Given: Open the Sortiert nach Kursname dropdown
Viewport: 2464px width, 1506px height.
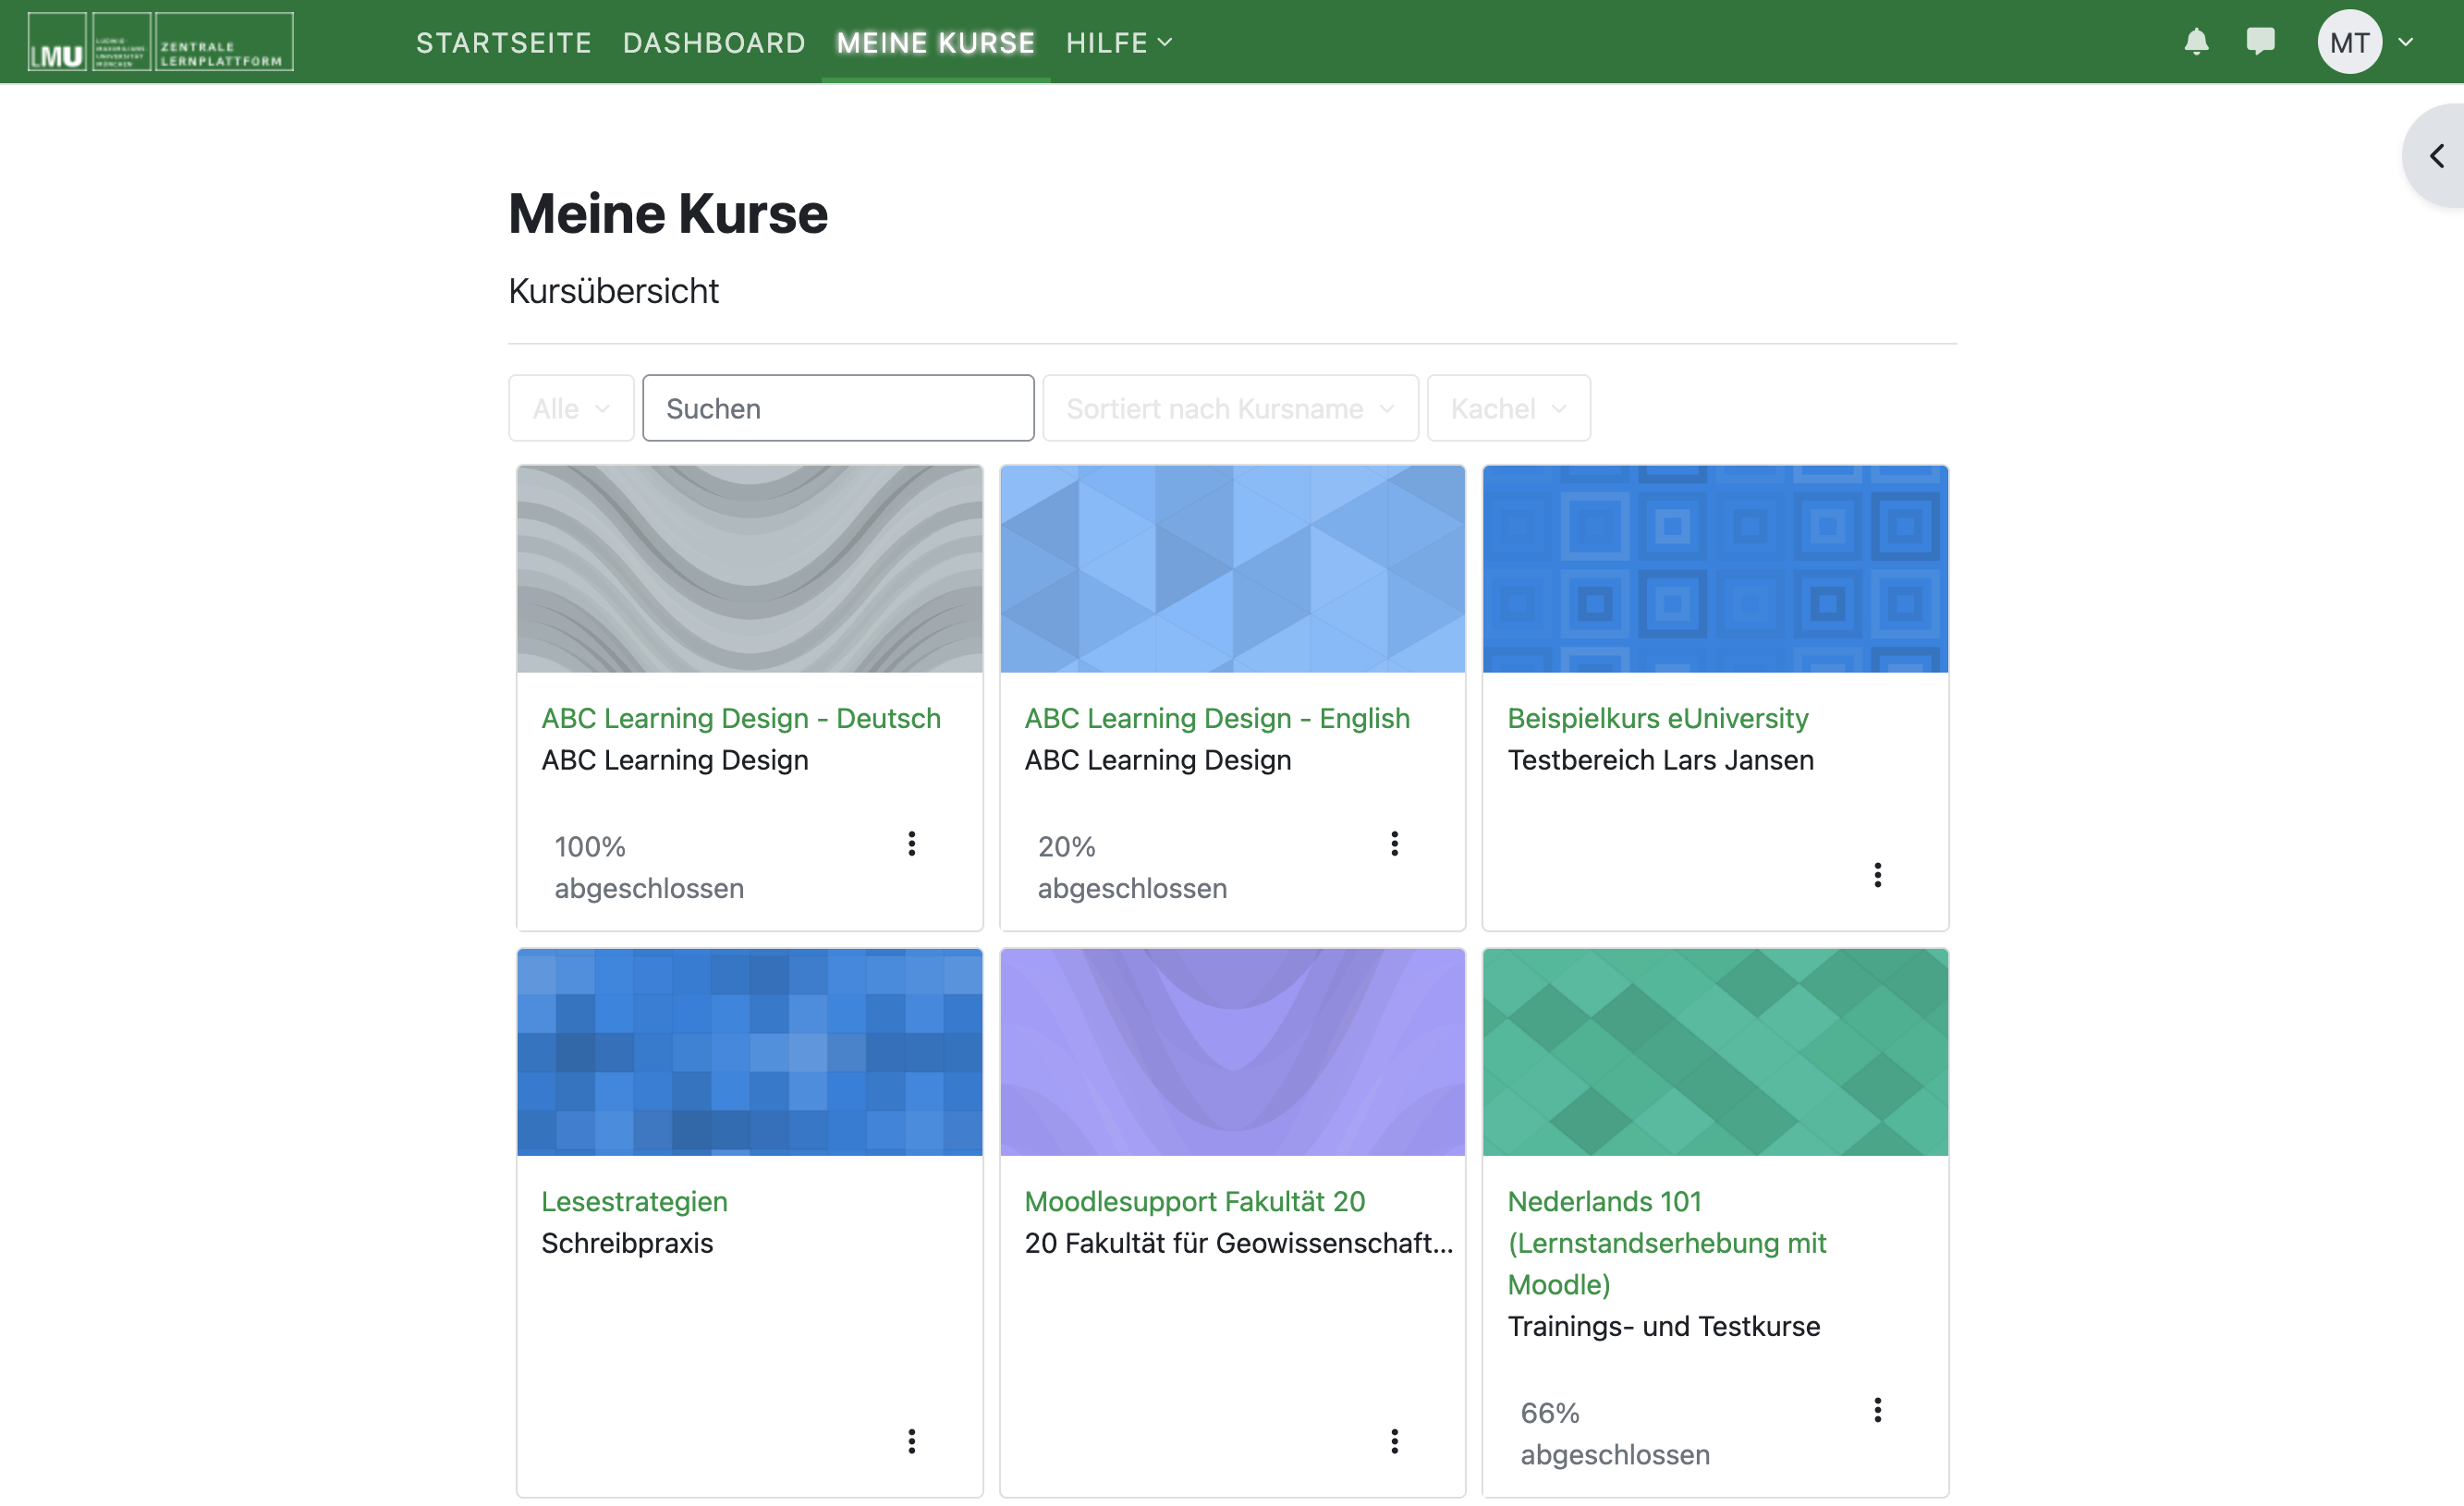Looking at the screenshot, I should click(1230, 408).
